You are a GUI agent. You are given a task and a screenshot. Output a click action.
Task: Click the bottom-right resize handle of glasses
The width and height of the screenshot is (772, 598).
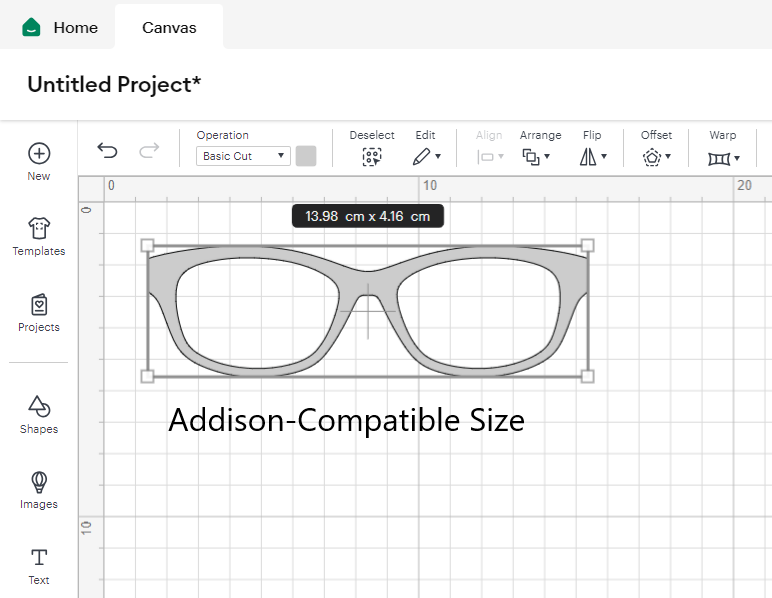click(587, 376)
